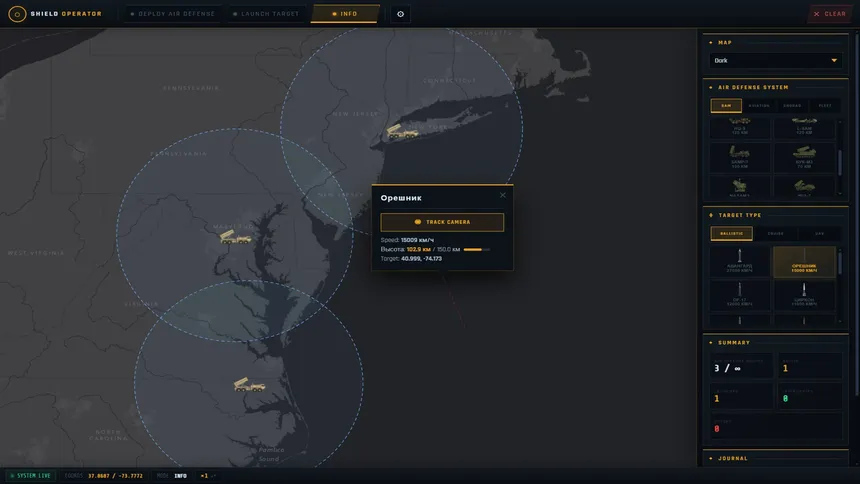The height and width of the screenshot is (484, 860).
Task: Click the red 0 summary value
Action: 717,429
